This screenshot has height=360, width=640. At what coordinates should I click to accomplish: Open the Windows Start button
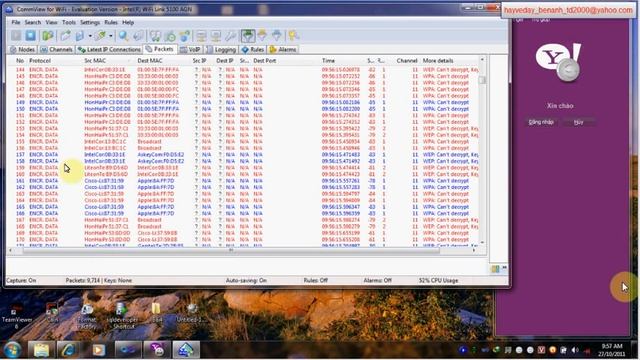[12, 349]
